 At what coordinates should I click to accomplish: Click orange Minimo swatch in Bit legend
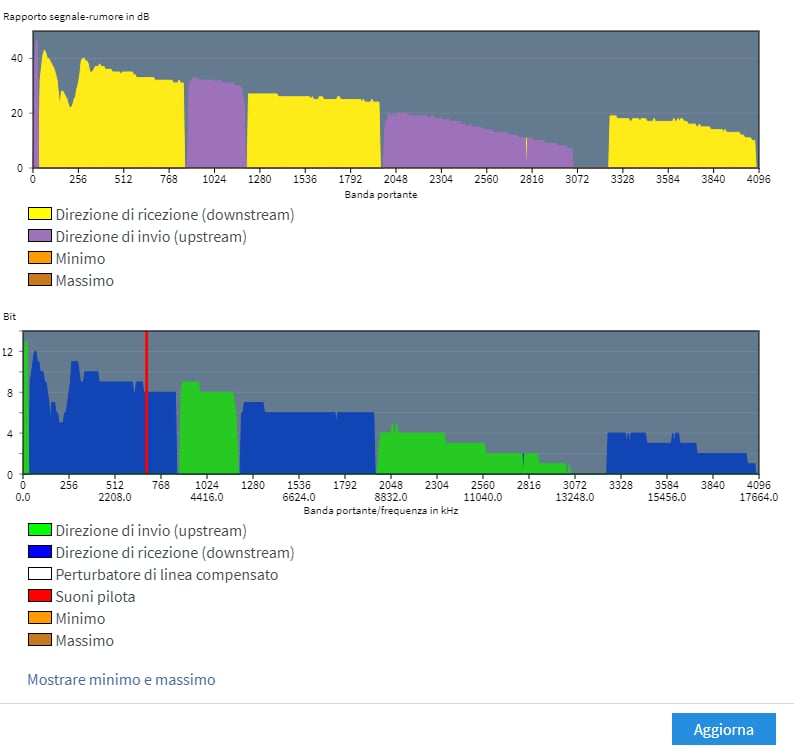[x=39, y=618]
